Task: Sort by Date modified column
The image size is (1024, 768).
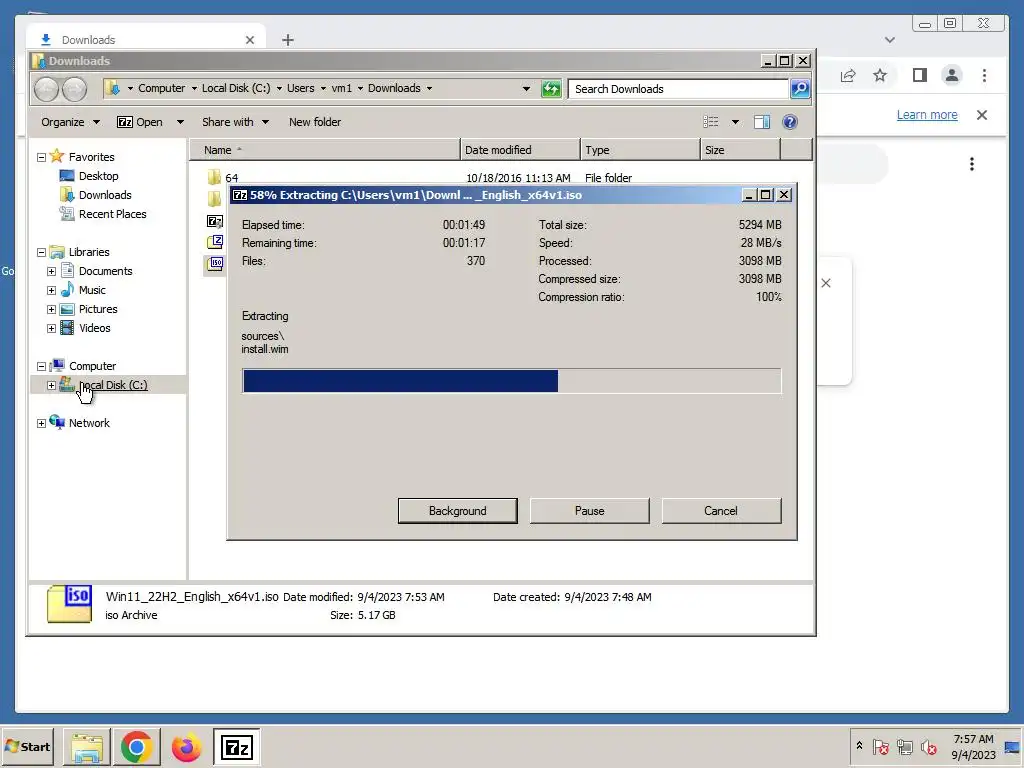Action: coord(520,150)
